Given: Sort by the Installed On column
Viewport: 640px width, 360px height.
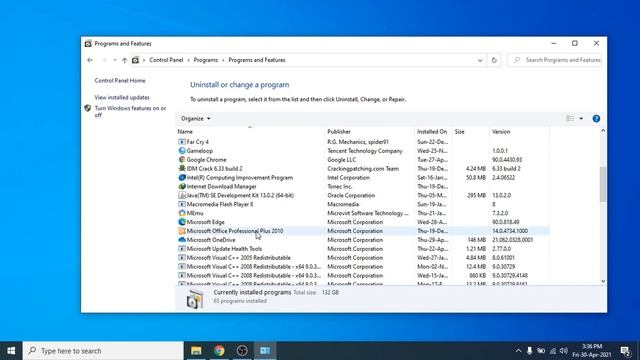Looking at the screenshot, I should (433, 132).
